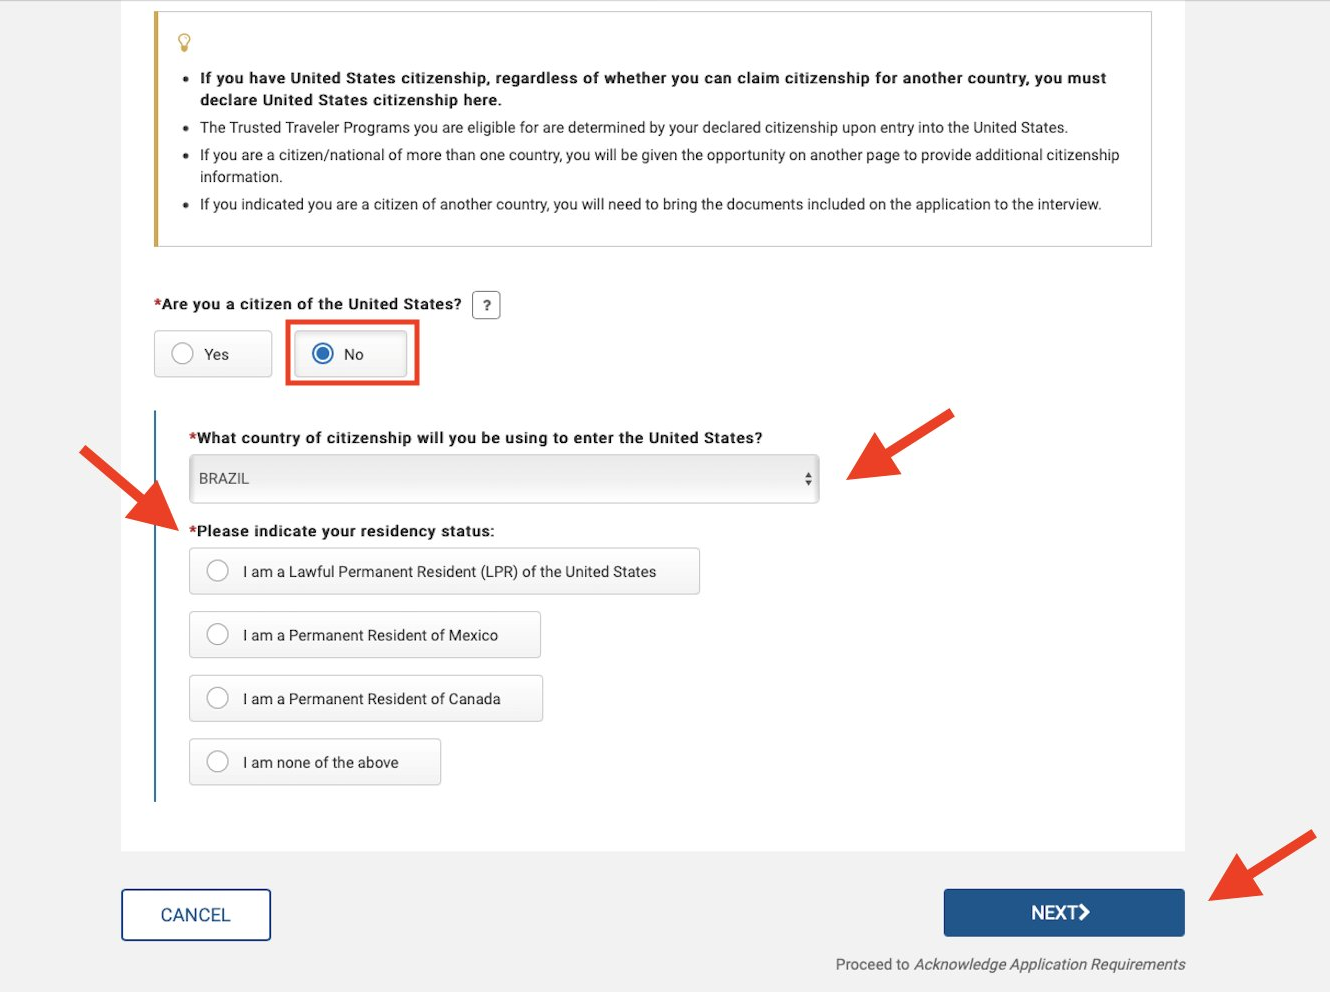Choose Lawful Permanent Resident of the United States
The height and width of the screenshot is (992, 1330).
click(x=444, y=571)
